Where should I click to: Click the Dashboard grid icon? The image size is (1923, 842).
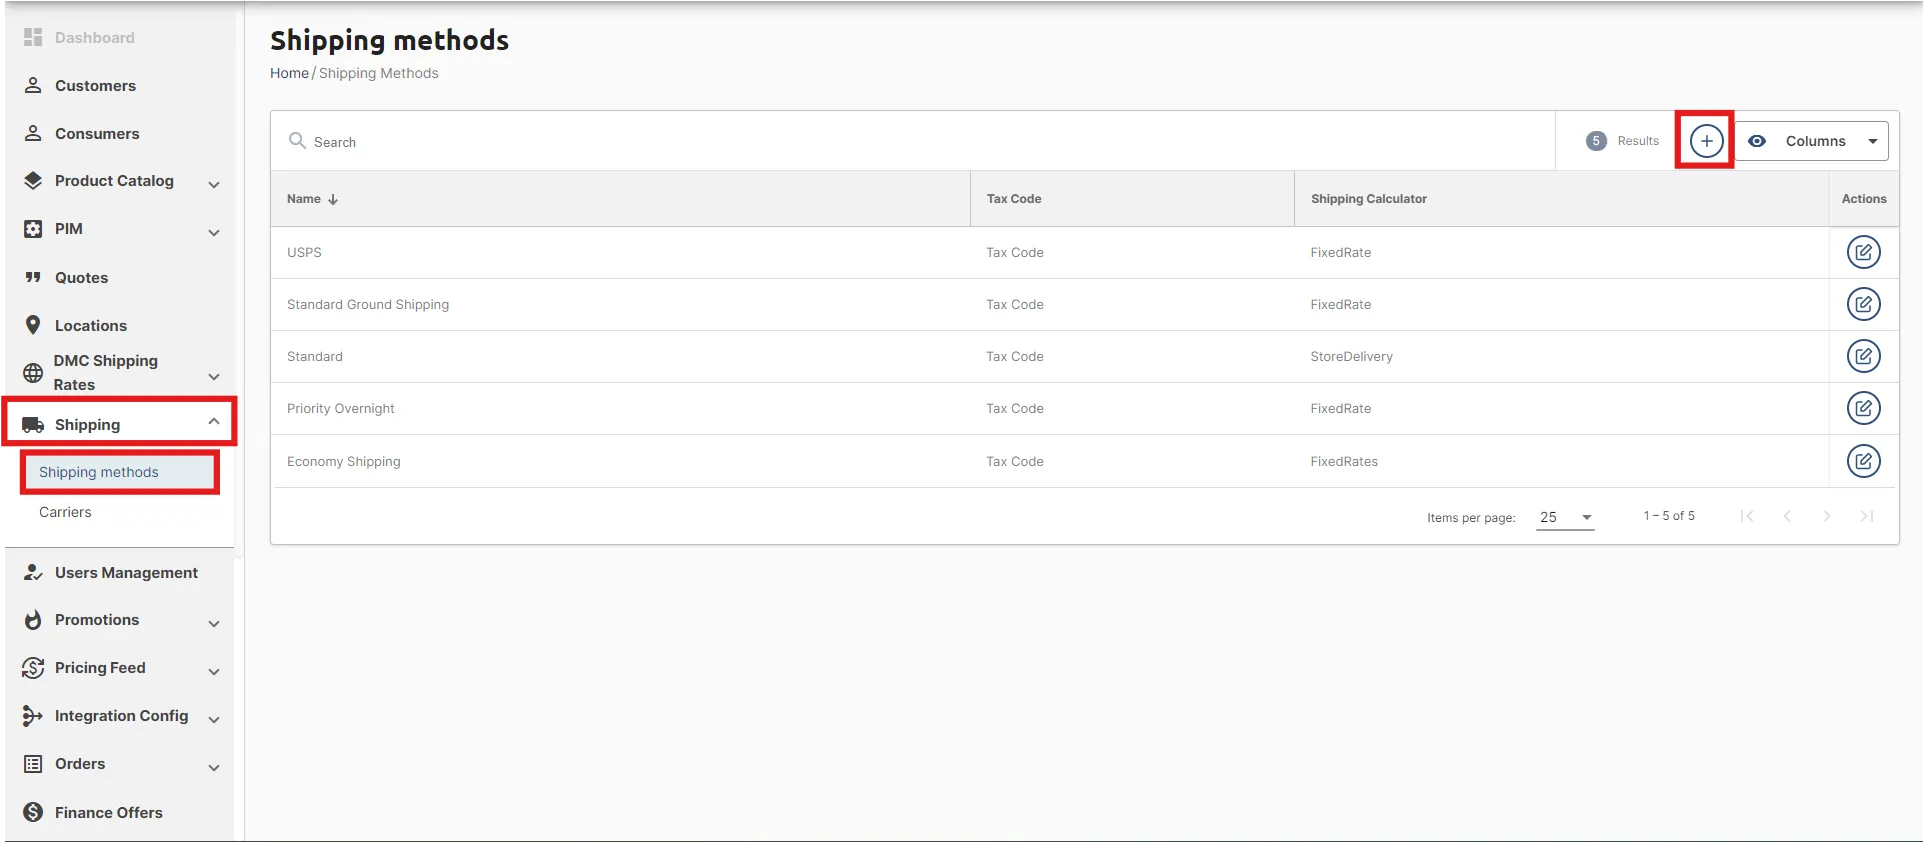[33, 37]
